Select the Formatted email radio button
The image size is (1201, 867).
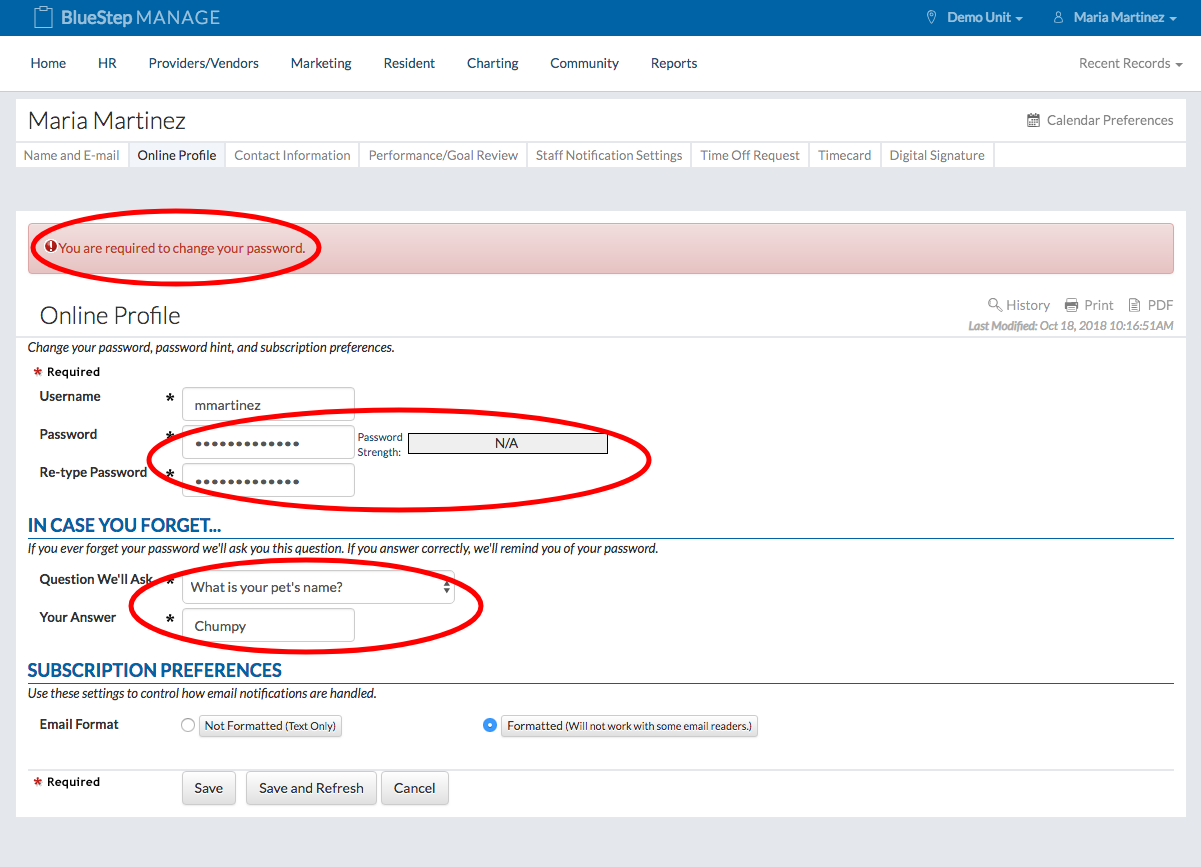pyautogui.click(x=490, y=726)
